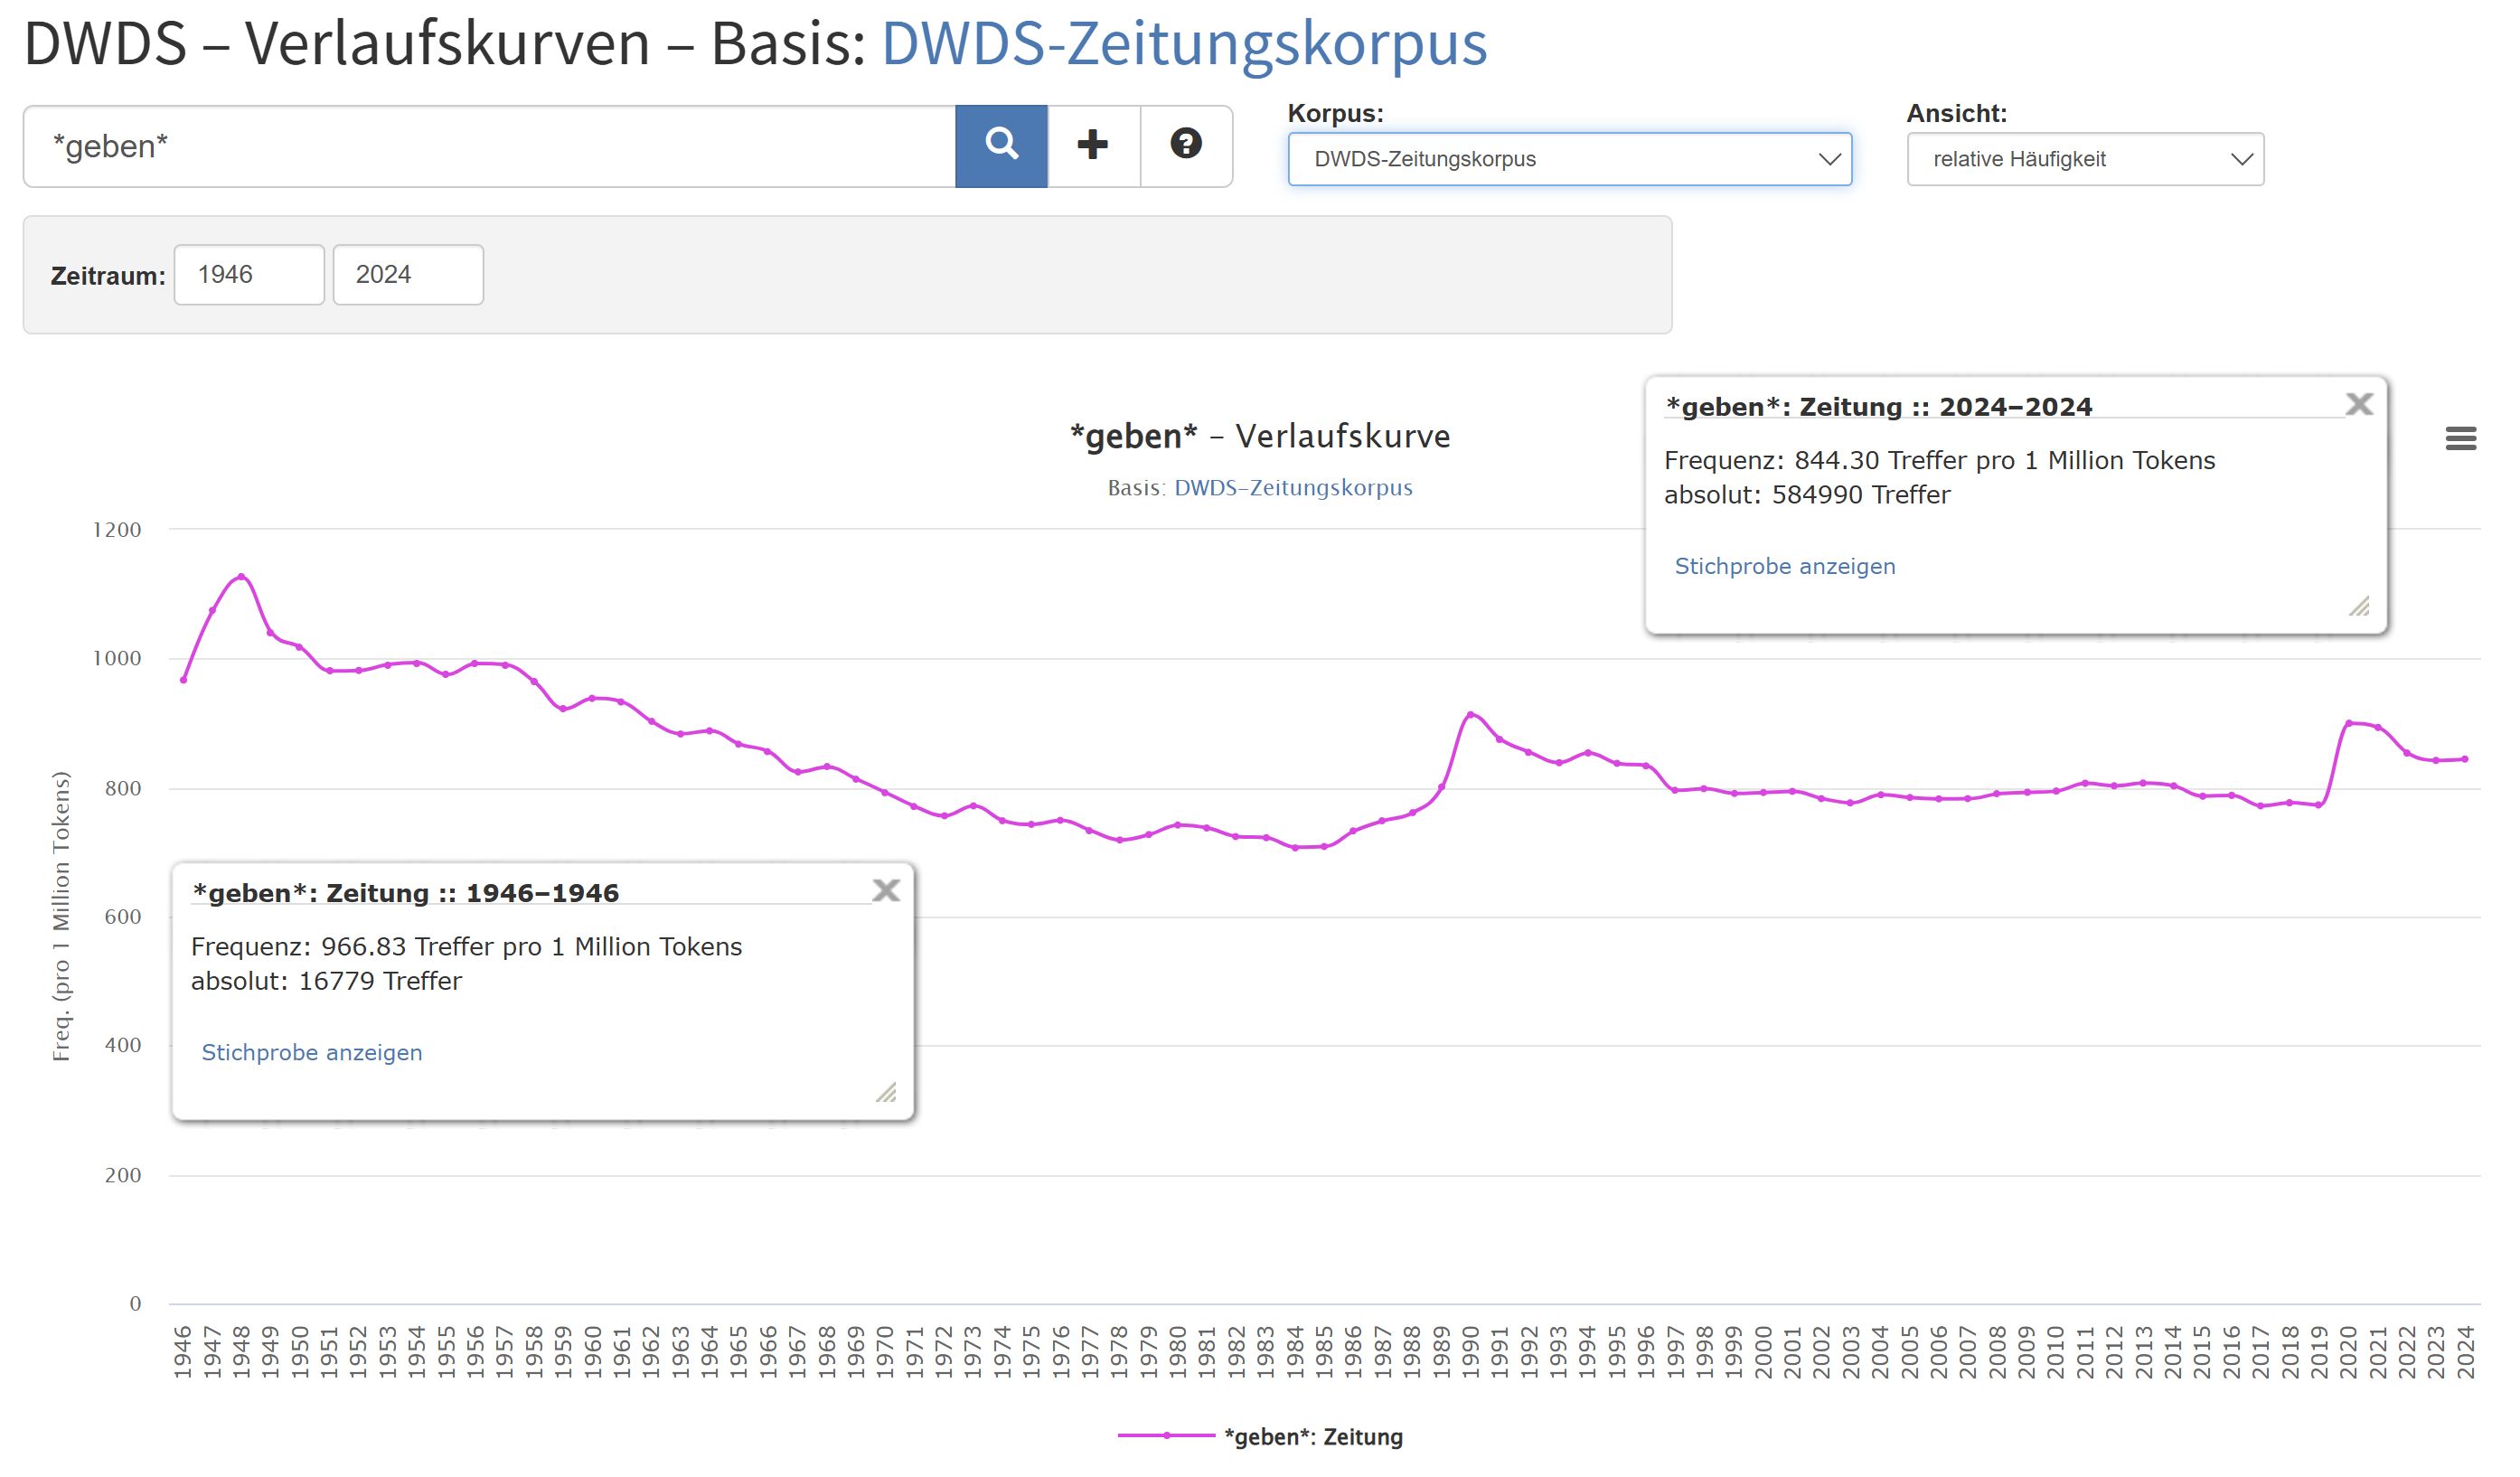Toggle the *geben*: Zeitung legend series
Image resolution: width=2520 pixels, height=1477 pixels.
click(1311, 1436)
